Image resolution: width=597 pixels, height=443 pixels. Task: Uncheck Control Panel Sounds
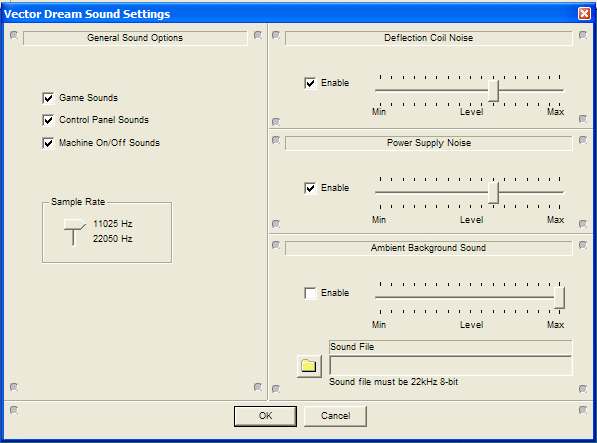click(x=48, y=120)
